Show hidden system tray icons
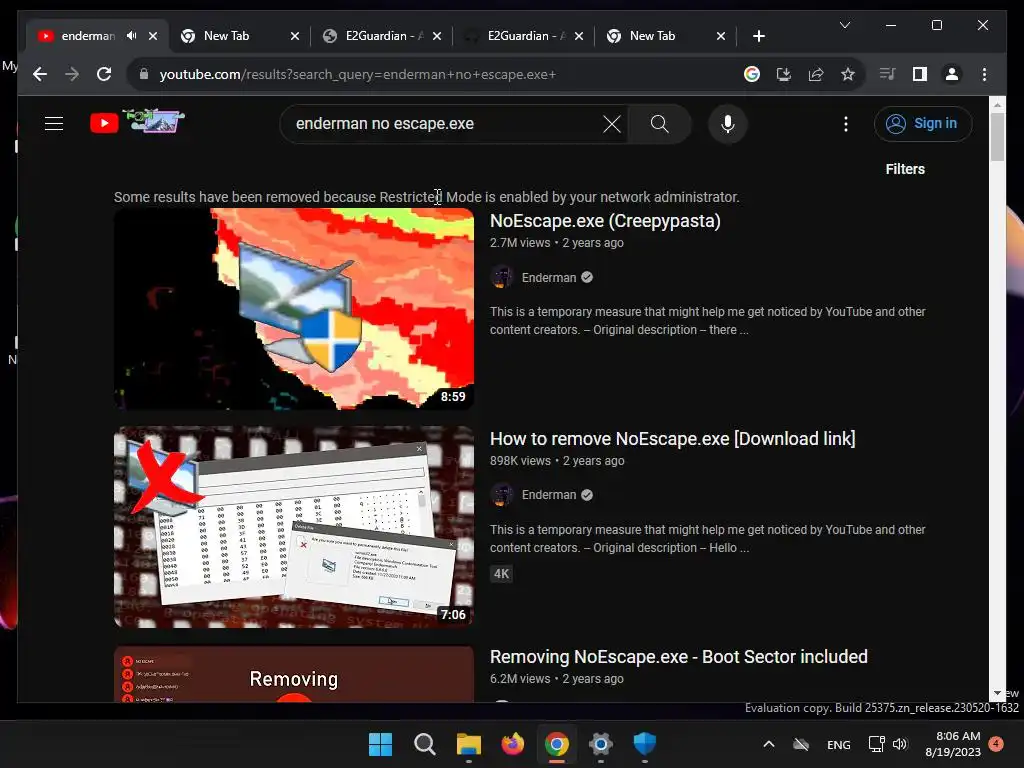1024x768 pixels. (x=769, y=744)
